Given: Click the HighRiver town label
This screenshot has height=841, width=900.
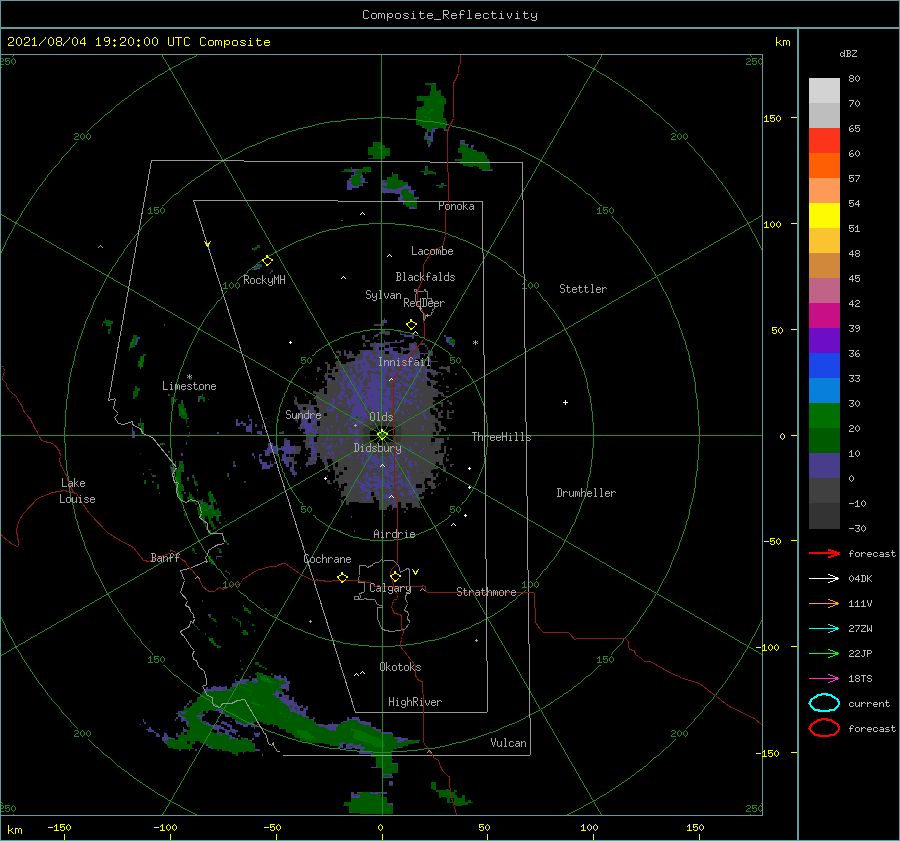Looking at the screenshot, I should pos(415,702).
